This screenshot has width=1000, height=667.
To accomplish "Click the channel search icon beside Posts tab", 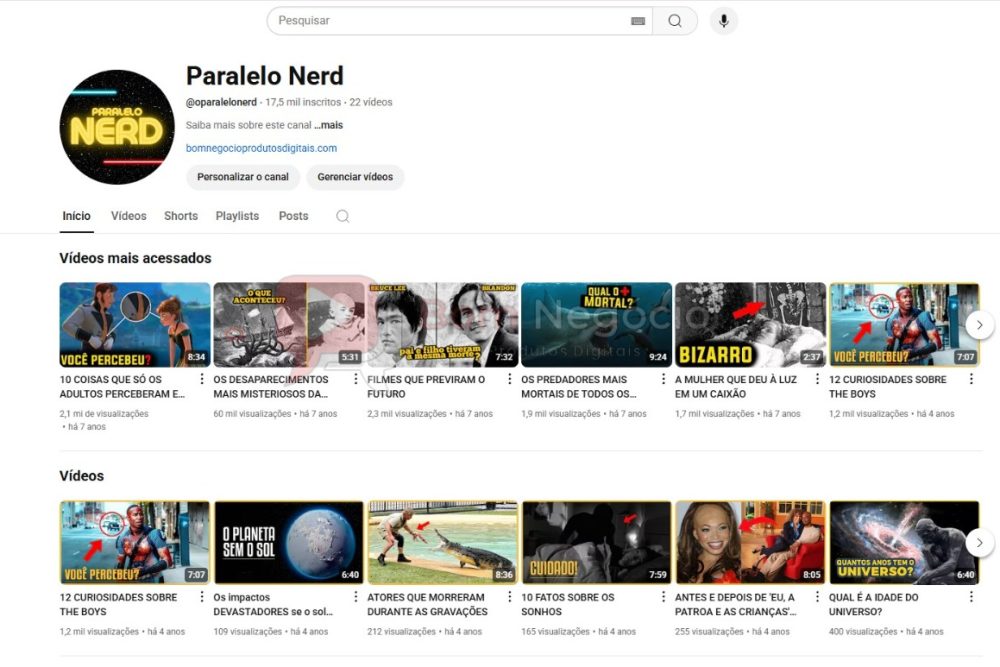I will pos(342,216).
